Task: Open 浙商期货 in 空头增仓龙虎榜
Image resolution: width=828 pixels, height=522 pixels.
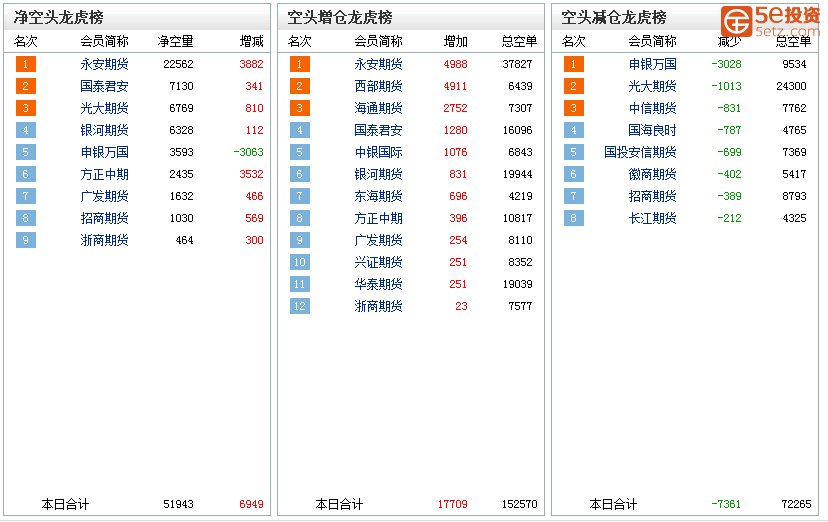Action: [378, 306]
